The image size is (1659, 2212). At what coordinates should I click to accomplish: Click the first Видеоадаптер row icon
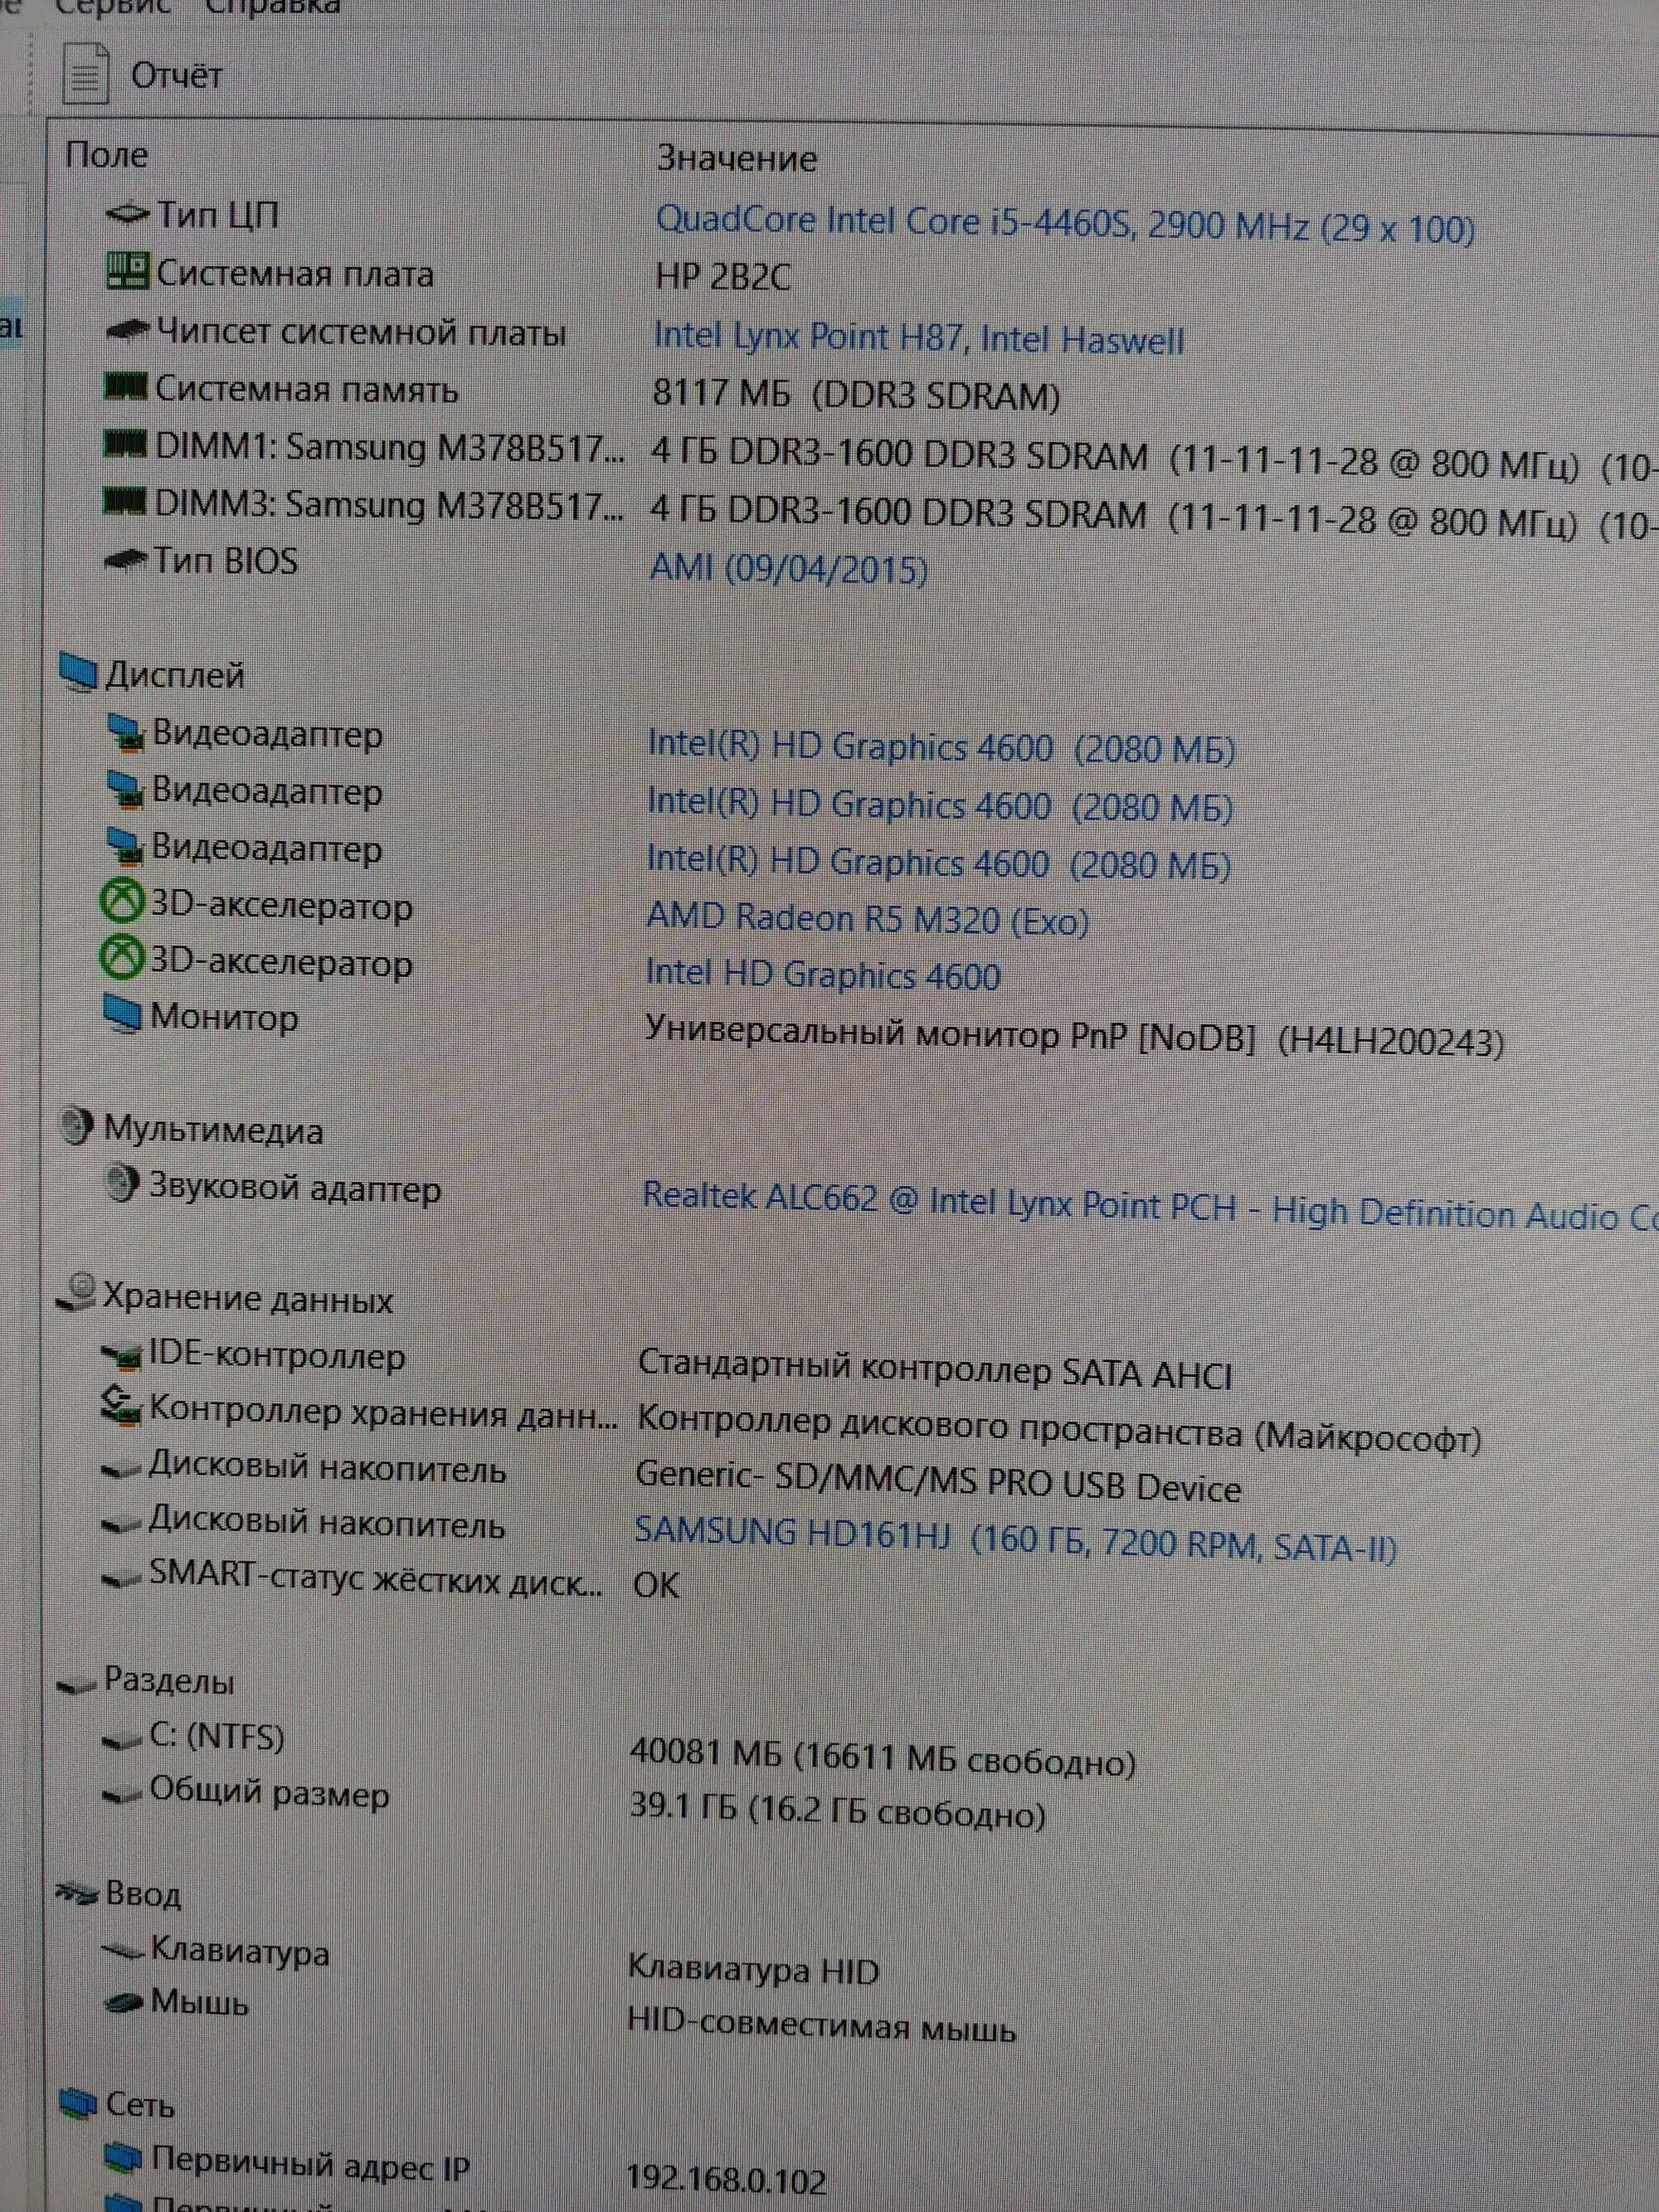(x=126, y=733)
